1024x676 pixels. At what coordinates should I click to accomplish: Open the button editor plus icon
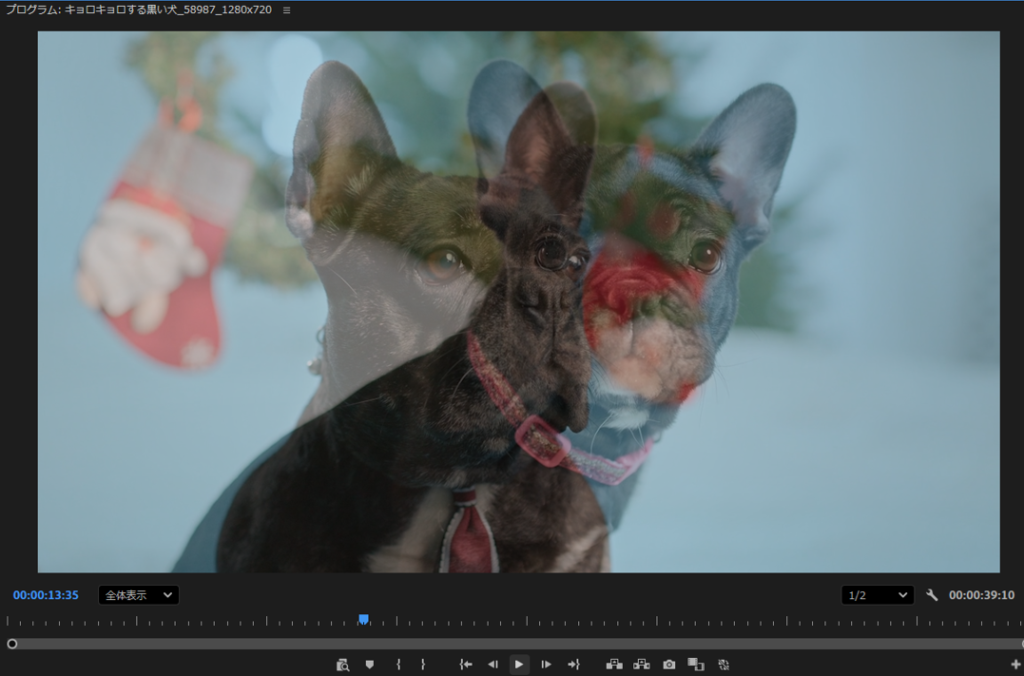coord(1015,664)
